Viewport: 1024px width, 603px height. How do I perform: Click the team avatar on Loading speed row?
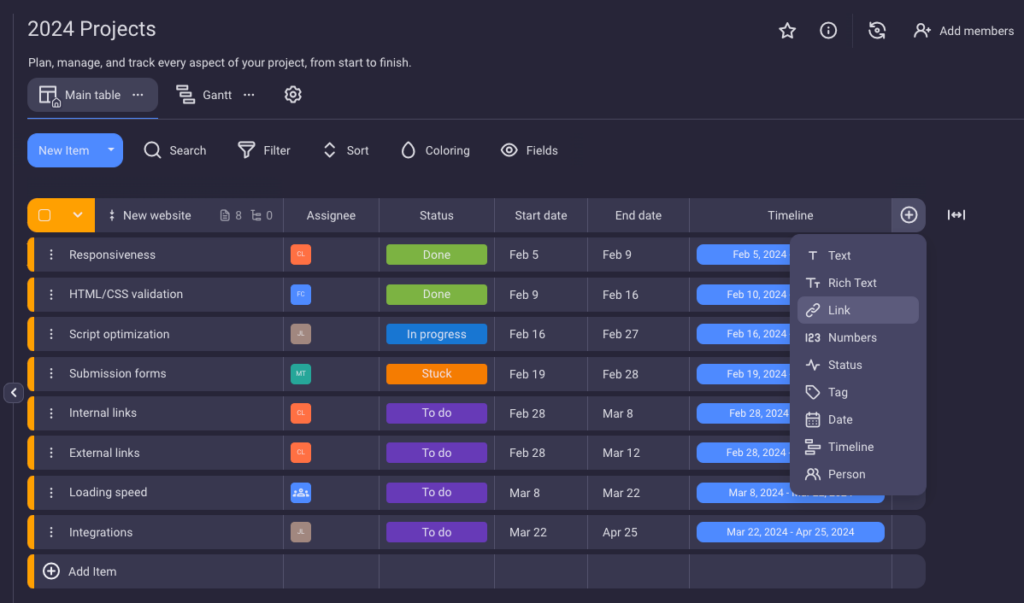(301, 492)
